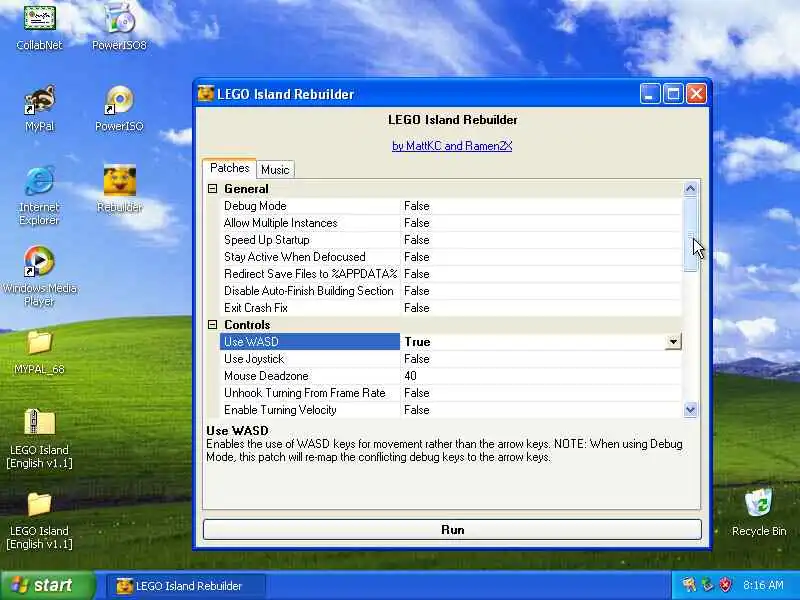The image size is (800, 600).
Task: Select the Use WASD property label
Action: (x=310, y=342)
